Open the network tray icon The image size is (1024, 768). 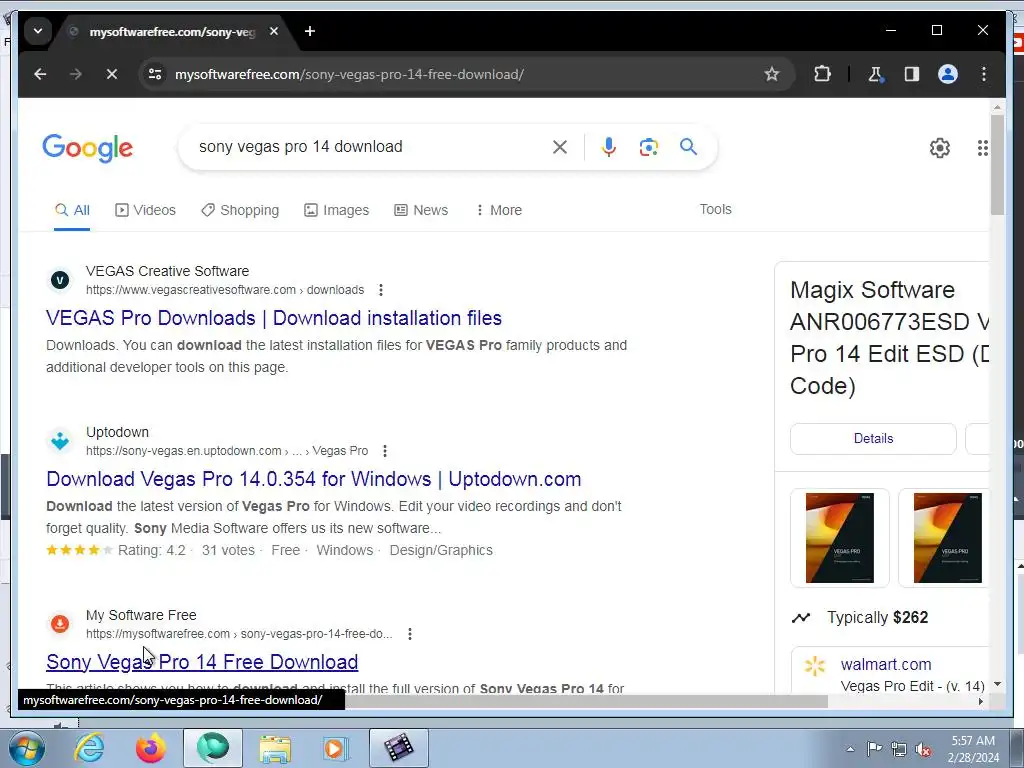pyautogui.click(x=899, y=750)
